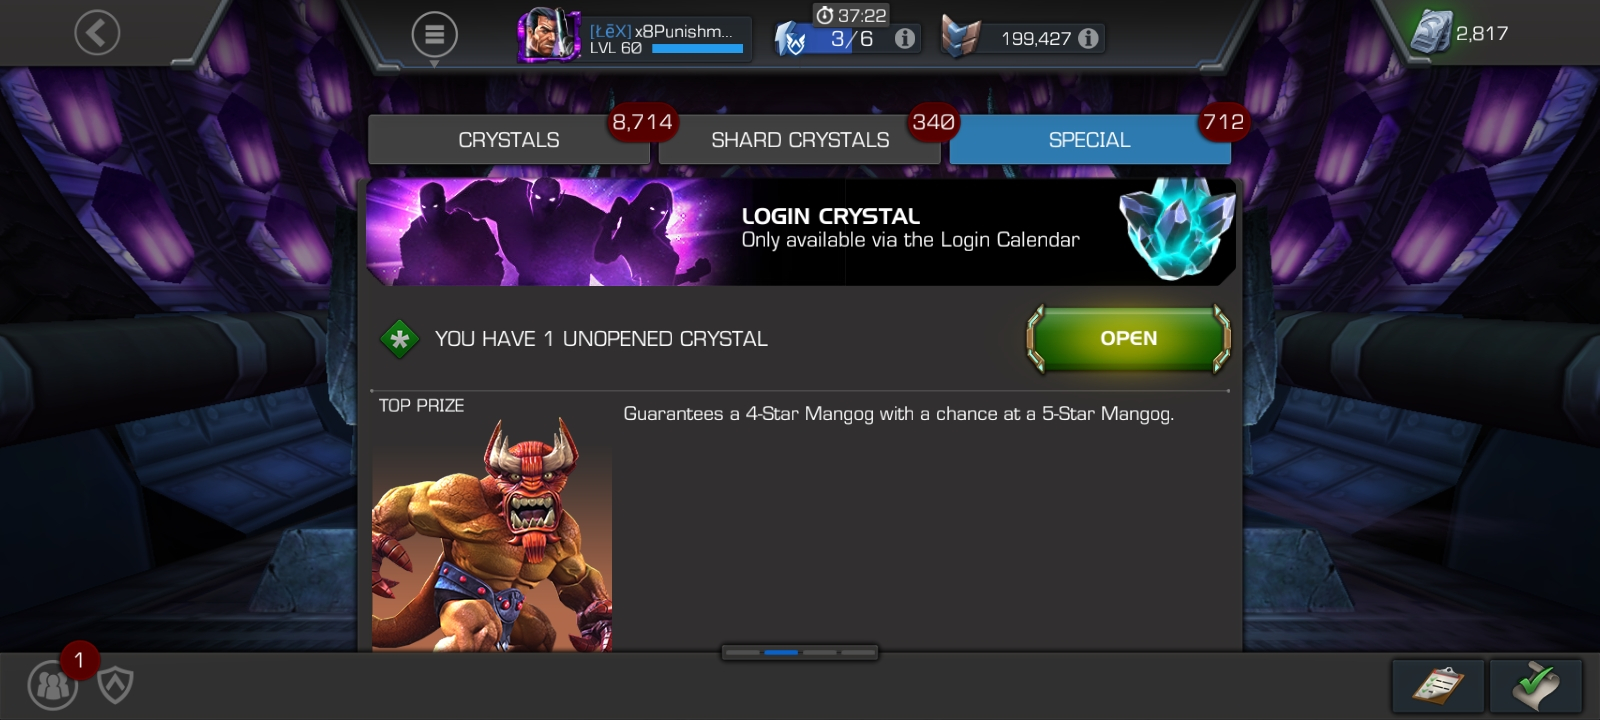Tap the Login Crystal gem image
This screenshot has height=720, width=1600.
(x=1176, y=228)
